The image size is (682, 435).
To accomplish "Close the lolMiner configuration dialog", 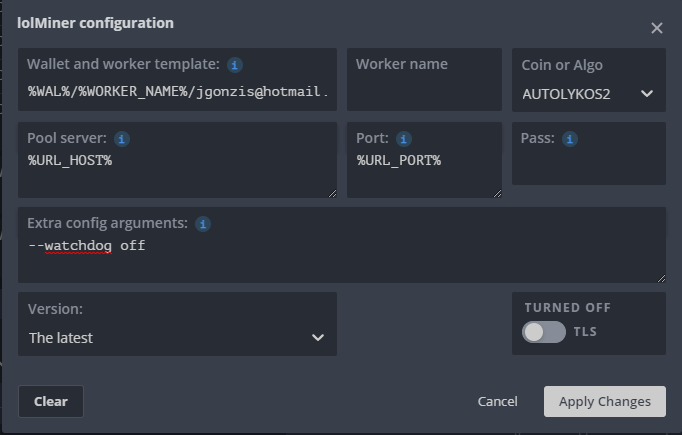I will click(656, 28).
